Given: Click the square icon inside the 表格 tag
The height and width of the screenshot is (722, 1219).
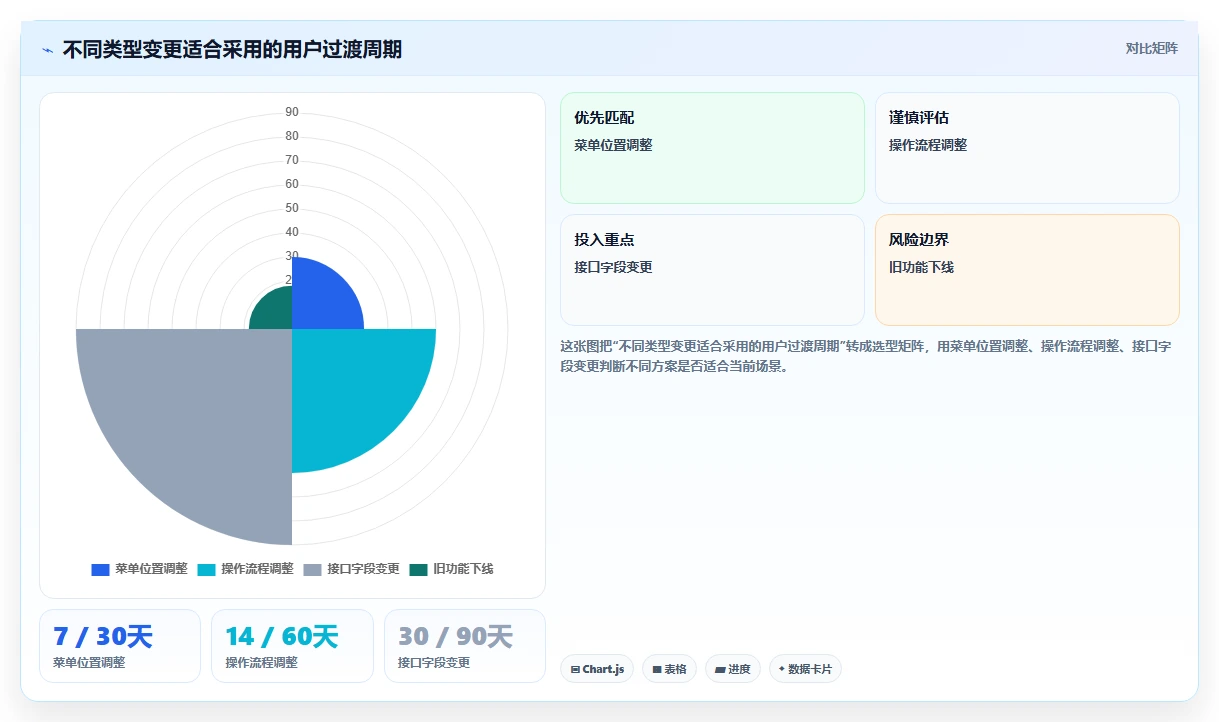Looking at the screenshot, I should [657, 669].
